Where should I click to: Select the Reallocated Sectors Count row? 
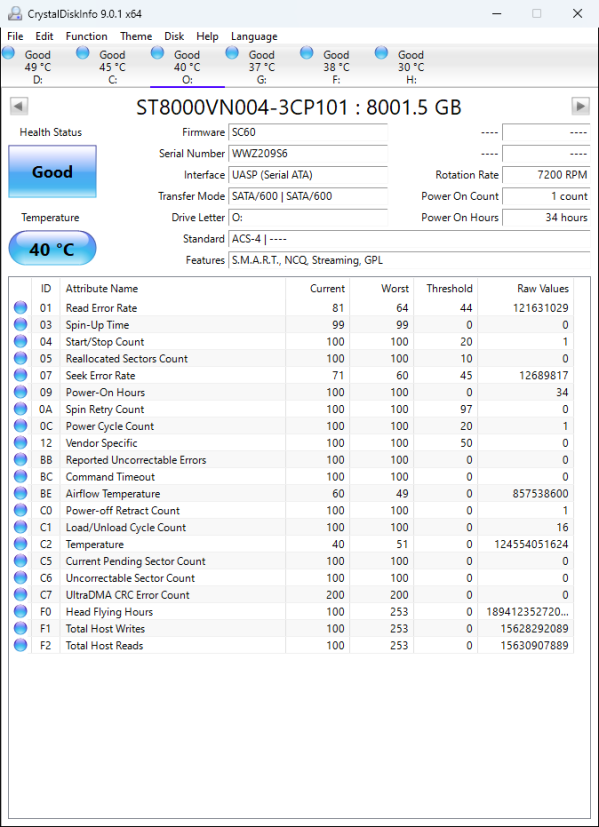tap(292, 359)
